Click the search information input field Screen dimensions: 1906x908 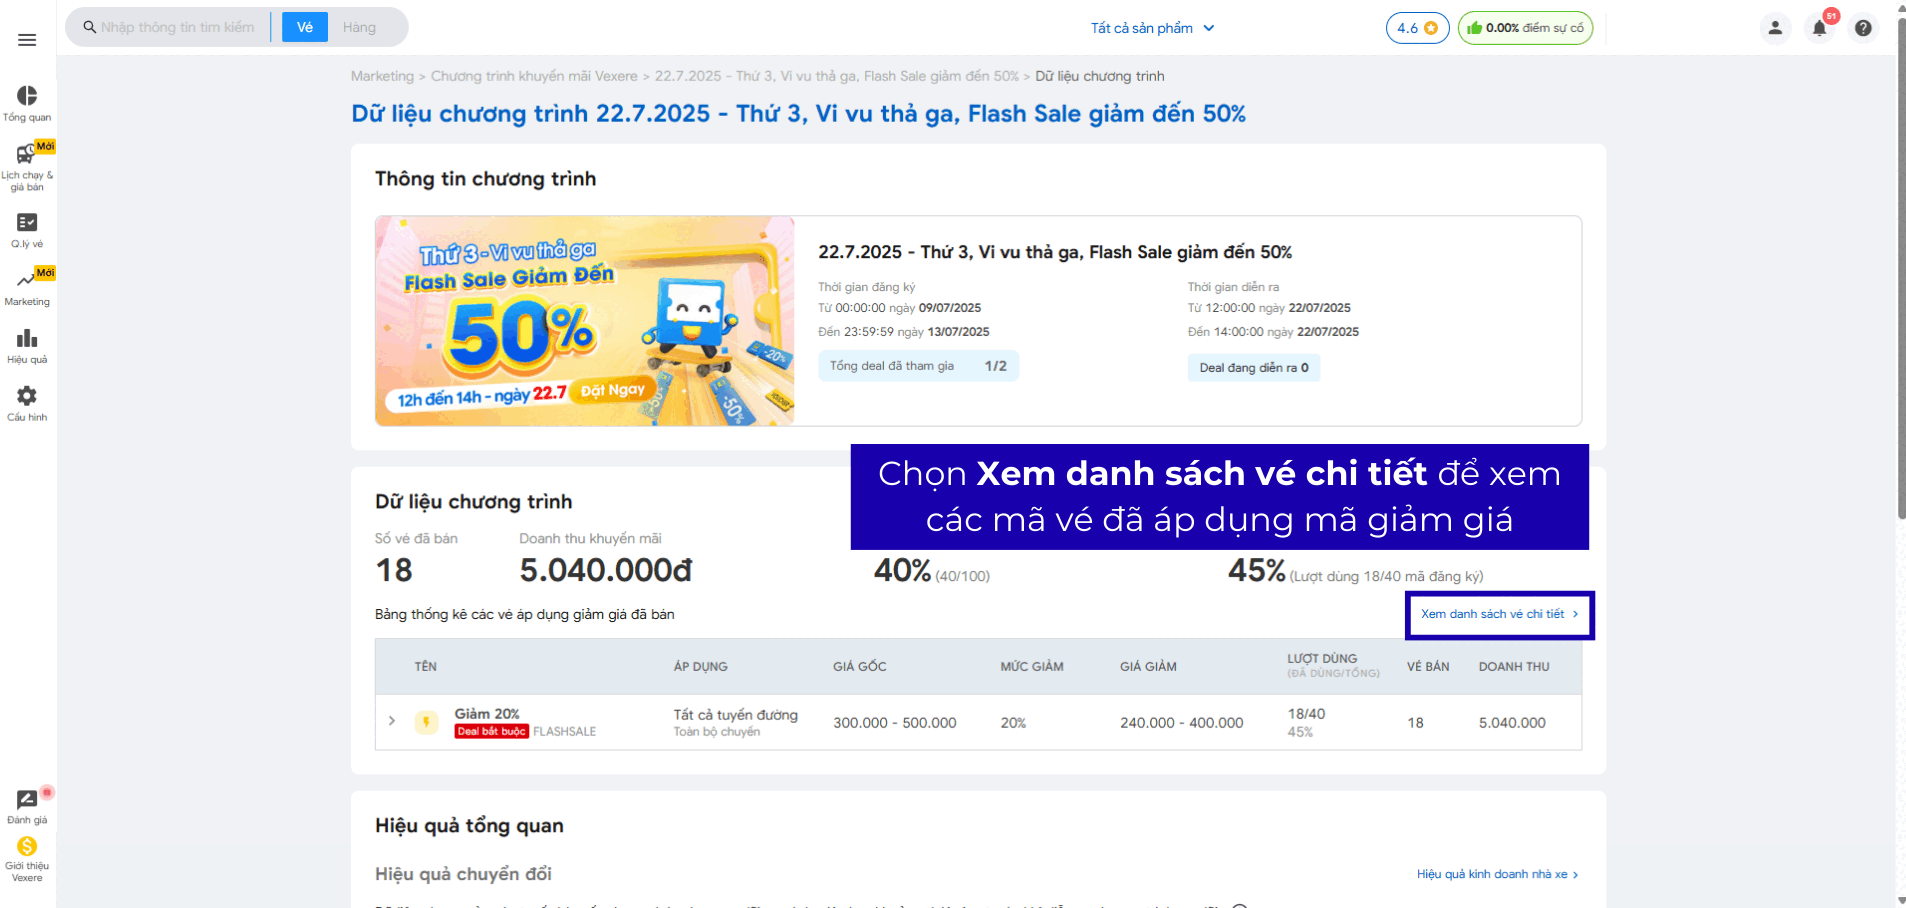click(177, 27)
